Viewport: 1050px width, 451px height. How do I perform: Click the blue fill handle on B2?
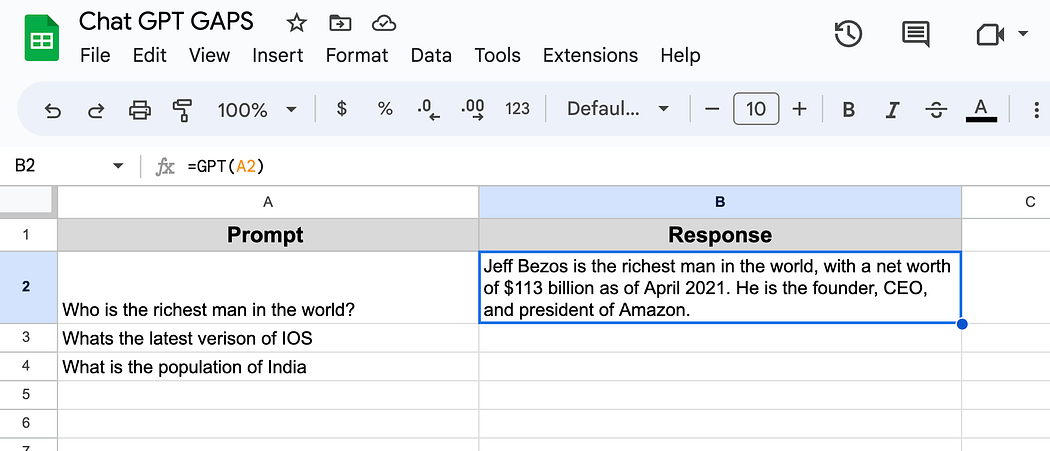point(962,324)
